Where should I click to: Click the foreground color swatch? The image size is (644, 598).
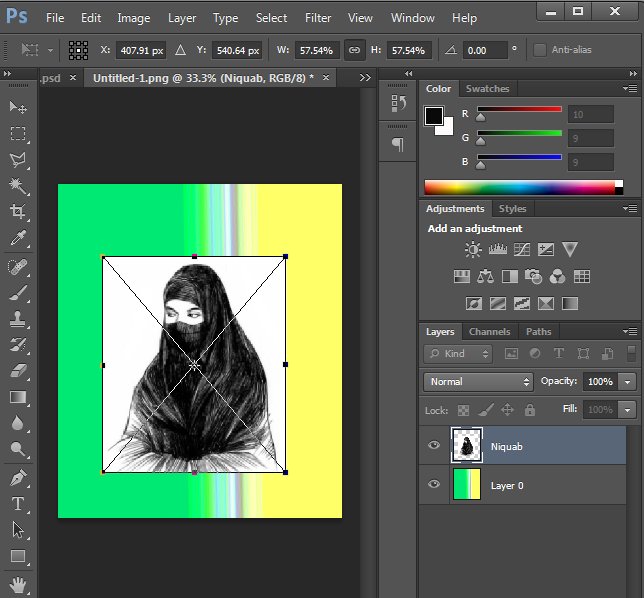click(434, 116)
